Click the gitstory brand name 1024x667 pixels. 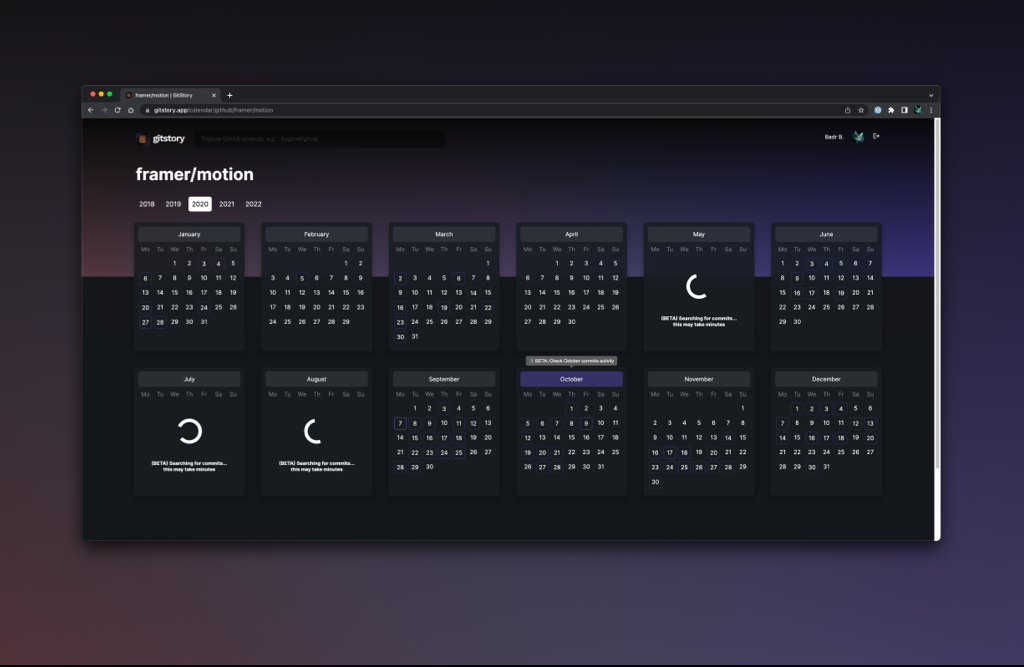(x=168, y=138)
